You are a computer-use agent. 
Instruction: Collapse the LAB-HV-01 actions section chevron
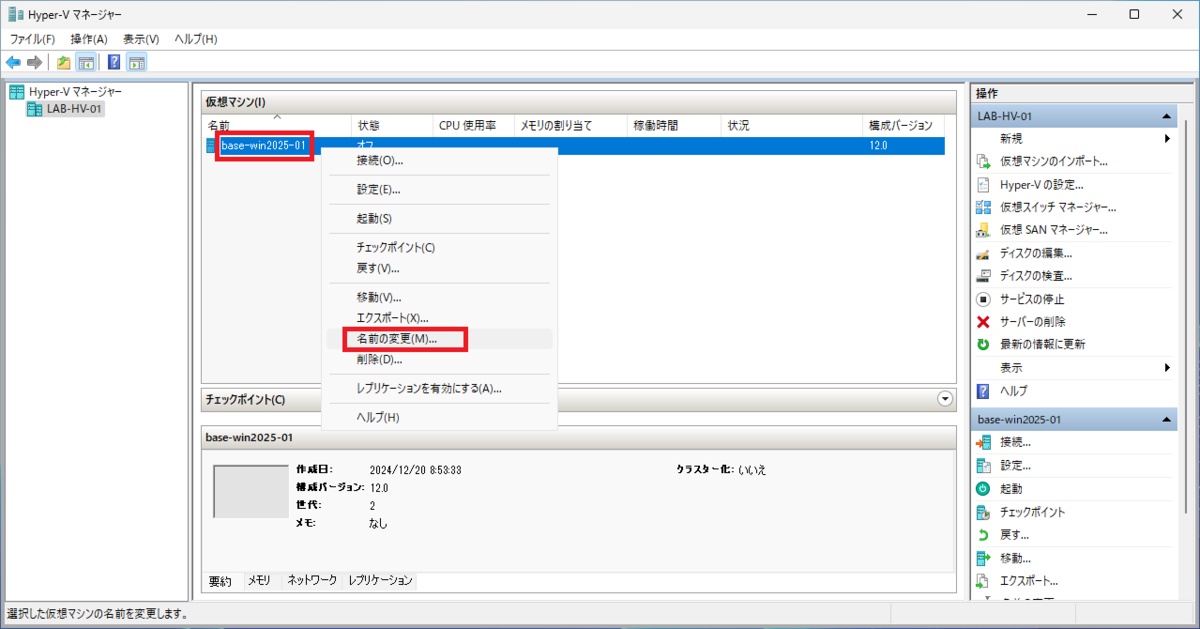[x=1166, y=114]
